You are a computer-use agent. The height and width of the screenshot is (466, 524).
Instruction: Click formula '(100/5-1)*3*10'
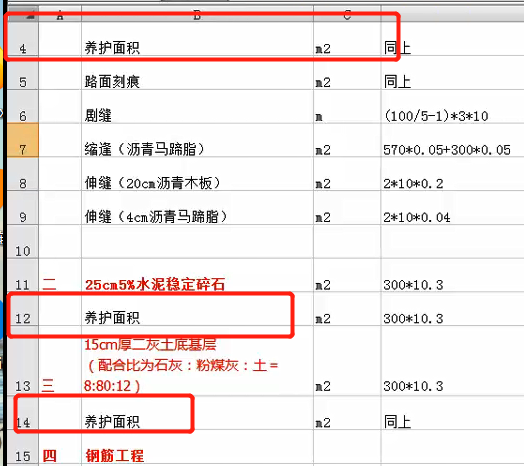436,116
